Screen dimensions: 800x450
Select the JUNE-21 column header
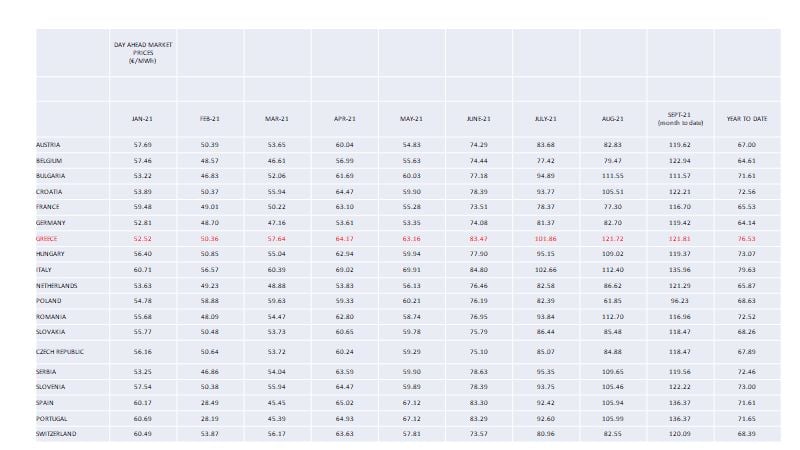click(x=479, y=119)
